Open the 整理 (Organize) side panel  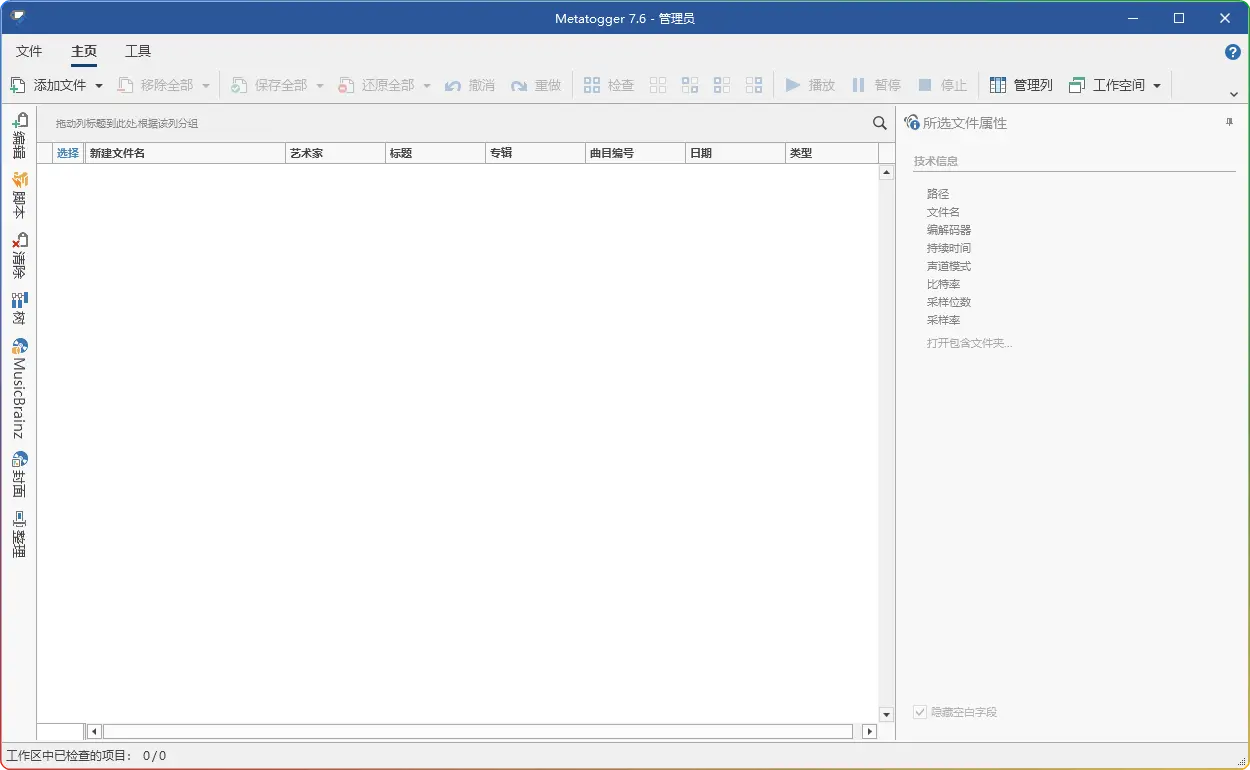pyautogui.click(x=18, y=534)
